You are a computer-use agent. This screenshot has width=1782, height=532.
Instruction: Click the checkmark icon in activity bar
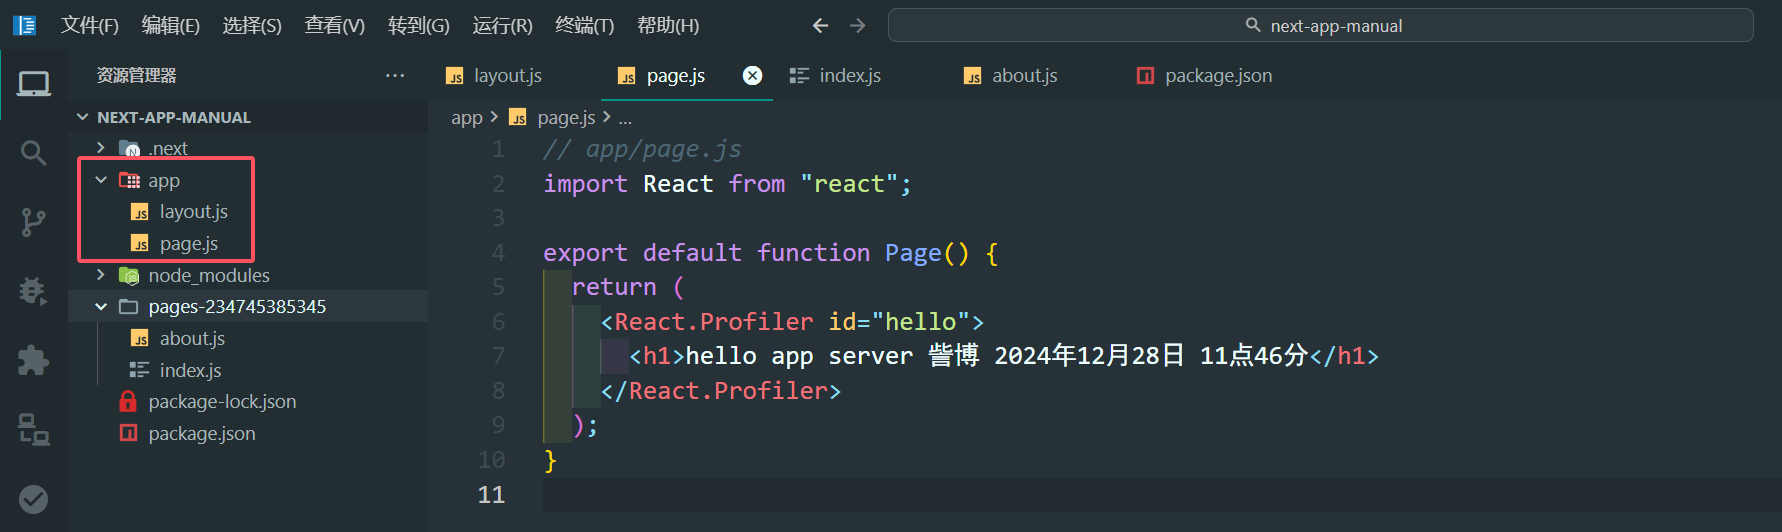(x=34, y=498)
